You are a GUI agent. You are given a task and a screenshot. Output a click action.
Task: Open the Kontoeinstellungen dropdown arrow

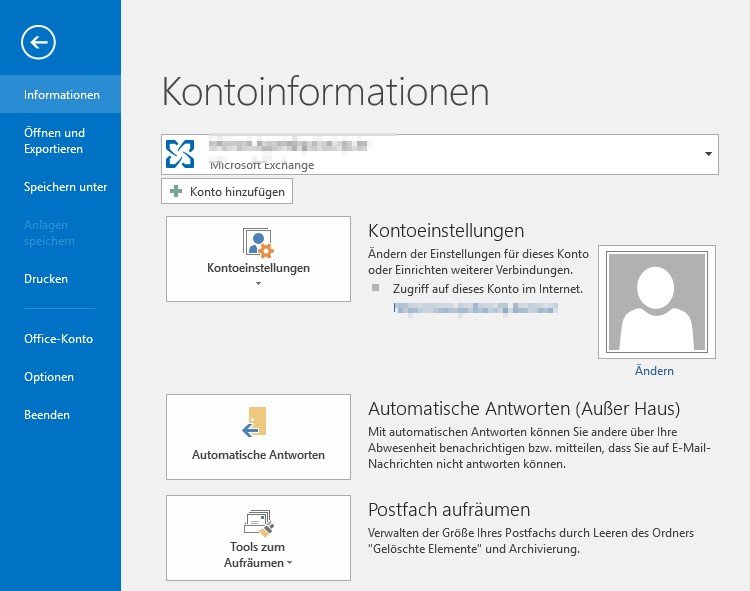258,284
